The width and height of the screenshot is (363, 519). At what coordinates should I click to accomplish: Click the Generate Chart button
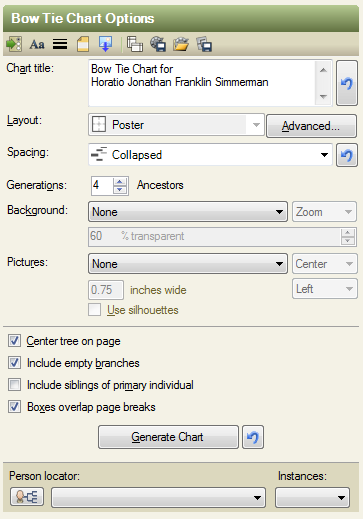tap(168, 437)
